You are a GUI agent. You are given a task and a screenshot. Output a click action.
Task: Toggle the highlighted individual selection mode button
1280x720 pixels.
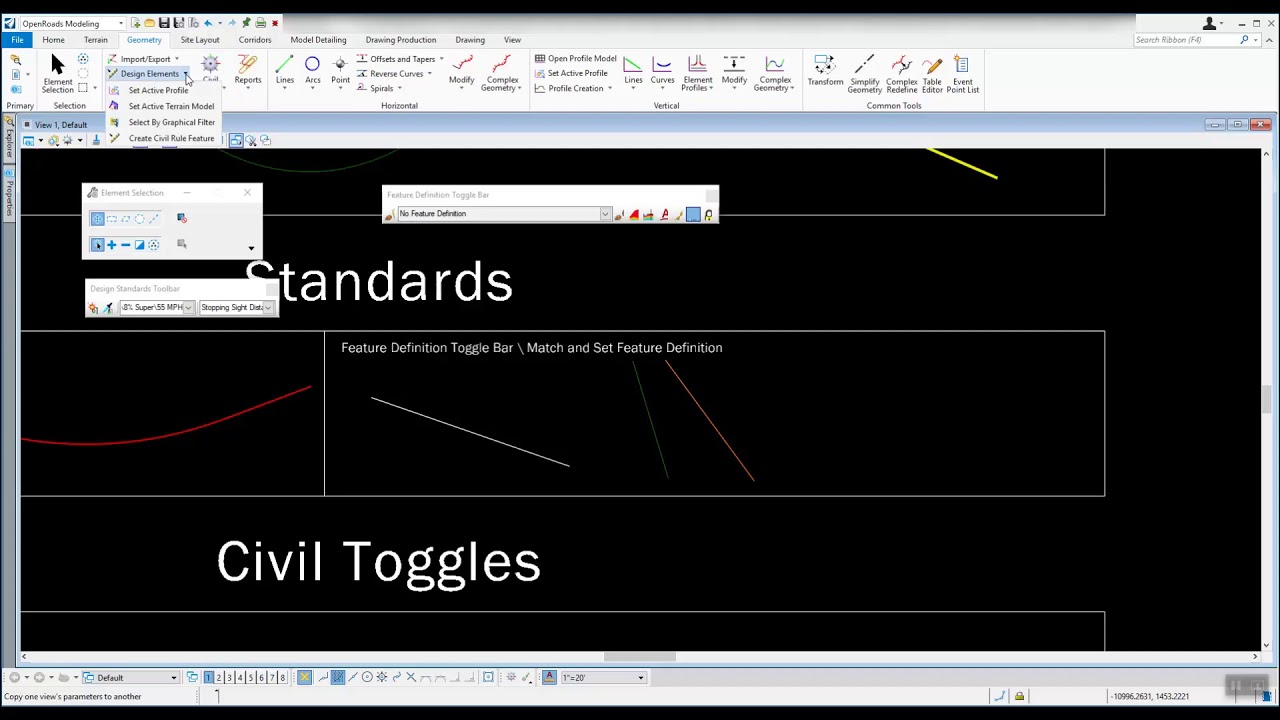coord(97,219)
